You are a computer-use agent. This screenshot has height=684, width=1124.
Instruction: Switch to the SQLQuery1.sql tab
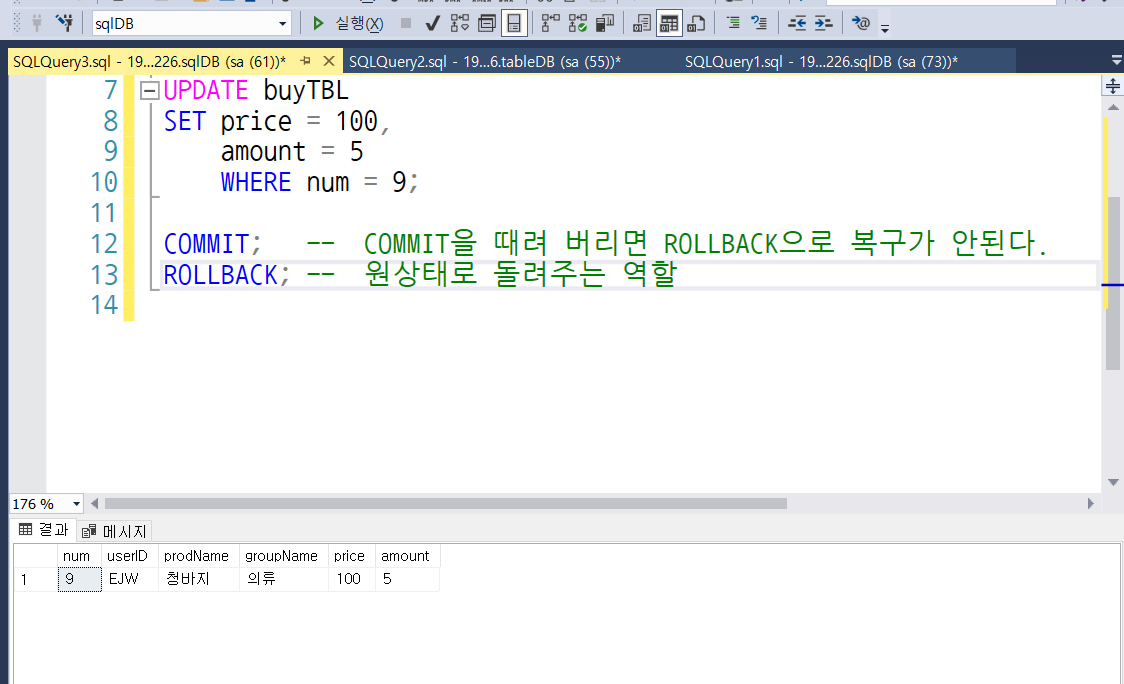coord(821,62)
